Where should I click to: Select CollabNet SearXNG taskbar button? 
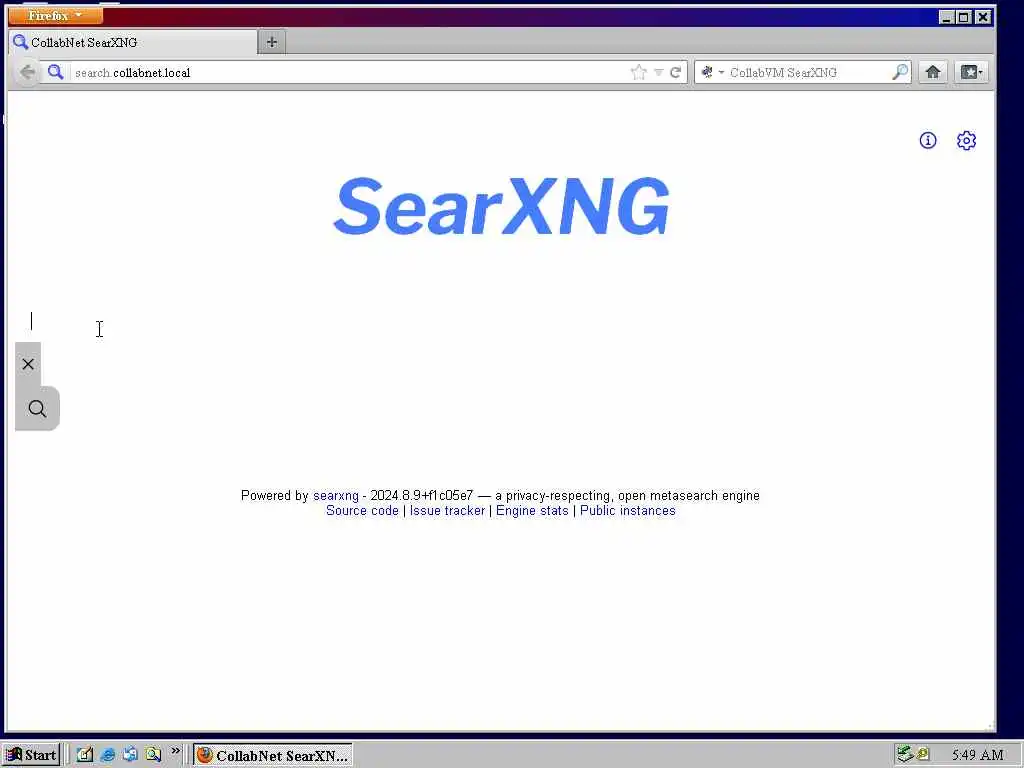[x=273, y=755]
